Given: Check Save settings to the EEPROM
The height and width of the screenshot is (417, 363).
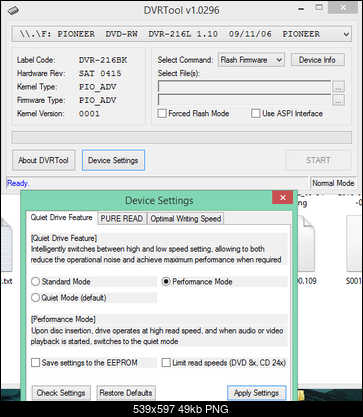Looking at the screenshot, I should [x=36, y=363].
